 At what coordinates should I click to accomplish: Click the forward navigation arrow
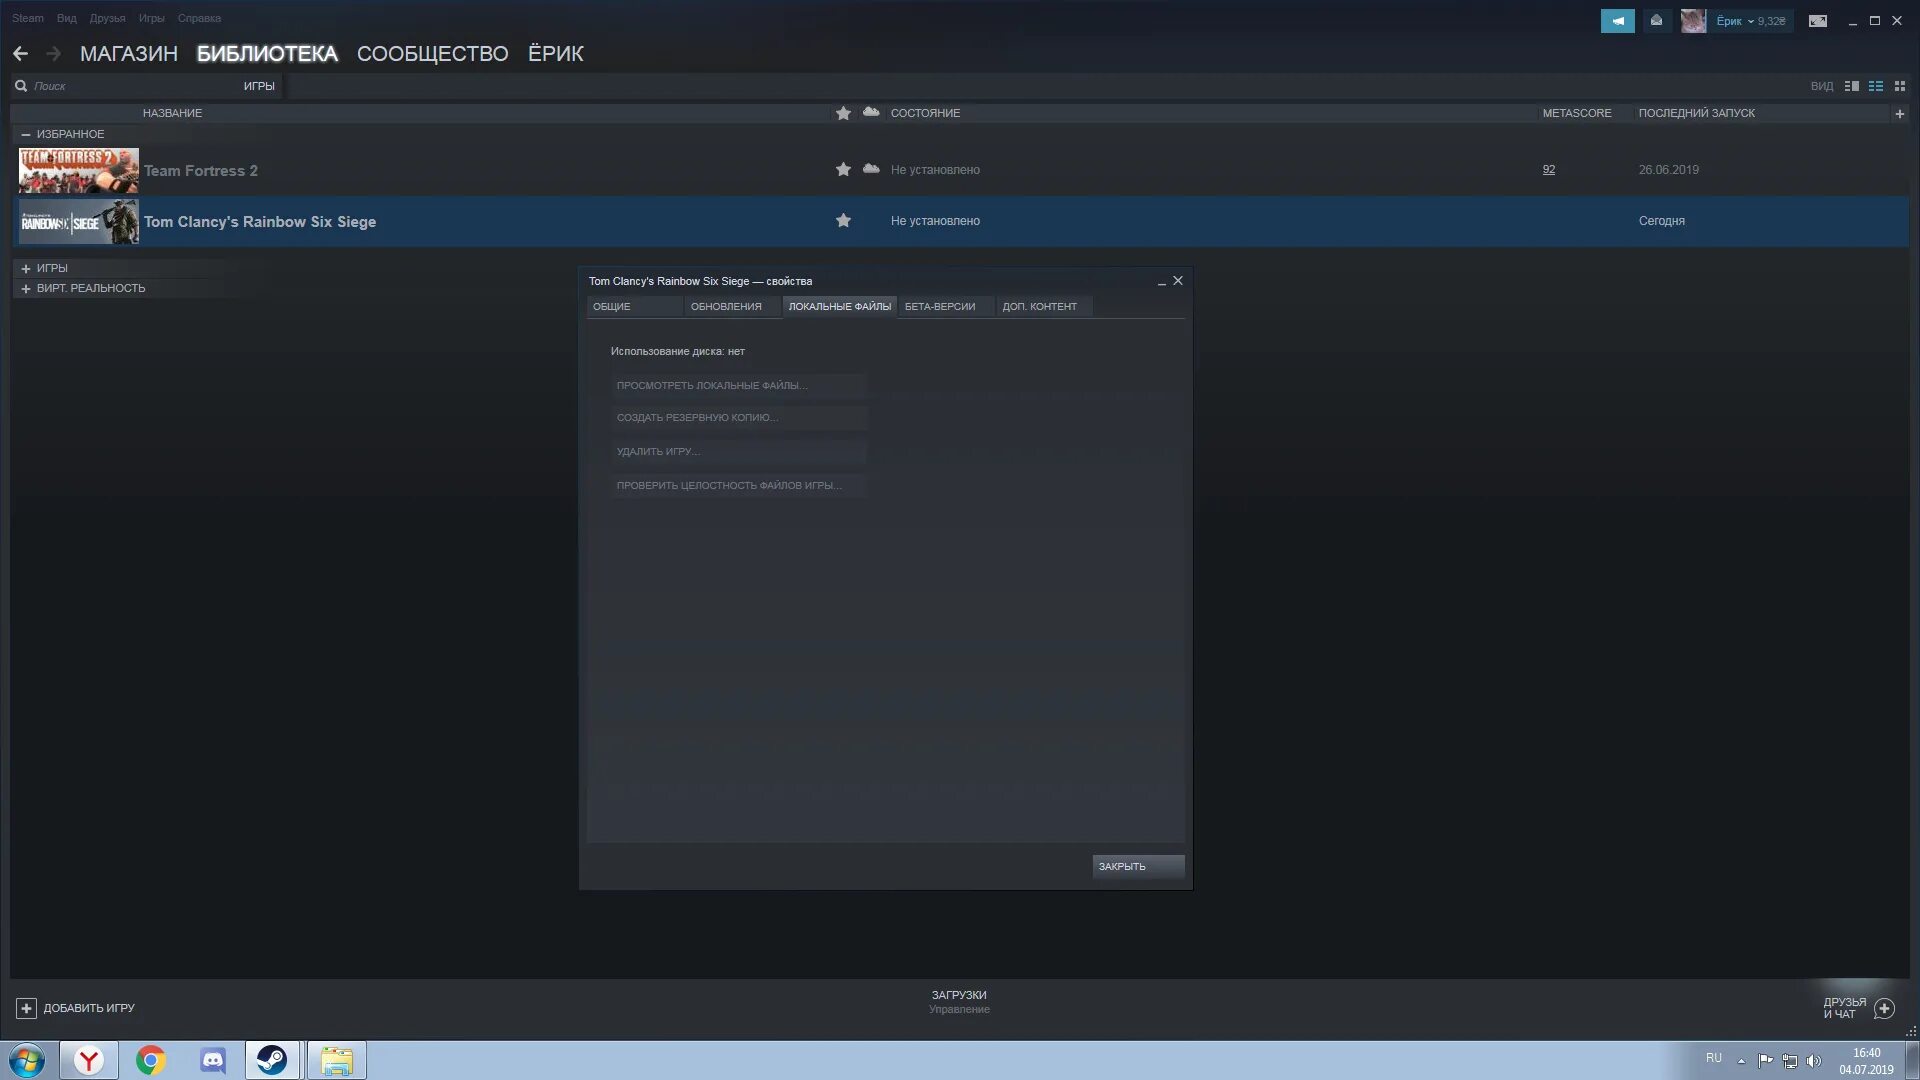click(x=54, y=53)
